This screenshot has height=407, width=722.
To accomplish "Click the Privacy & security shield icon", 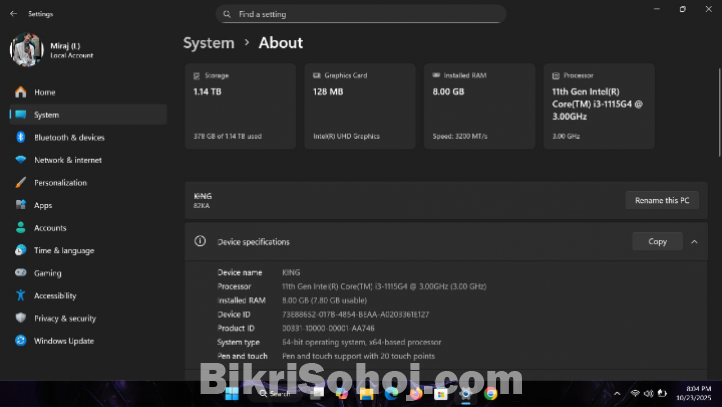I will point(20,318).
